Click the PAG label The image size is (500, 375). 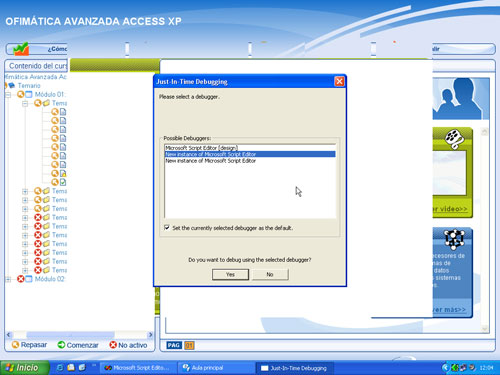pos(174,345)
